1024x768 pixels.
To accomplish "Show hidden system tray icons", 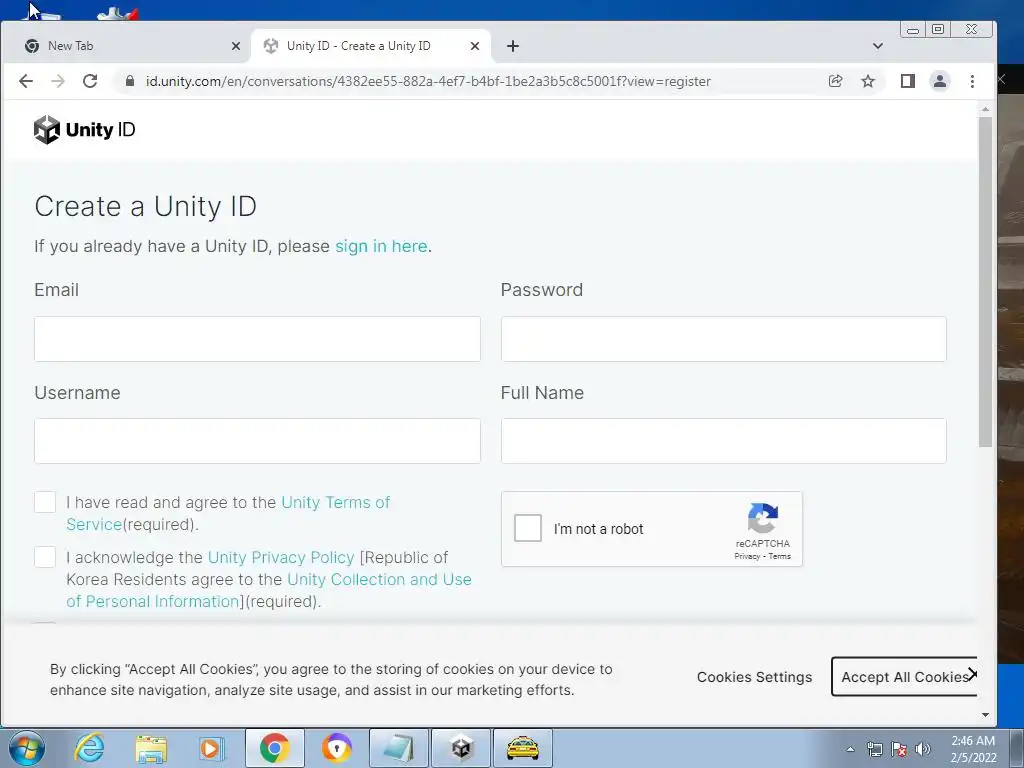I will [x=850, y=749].
